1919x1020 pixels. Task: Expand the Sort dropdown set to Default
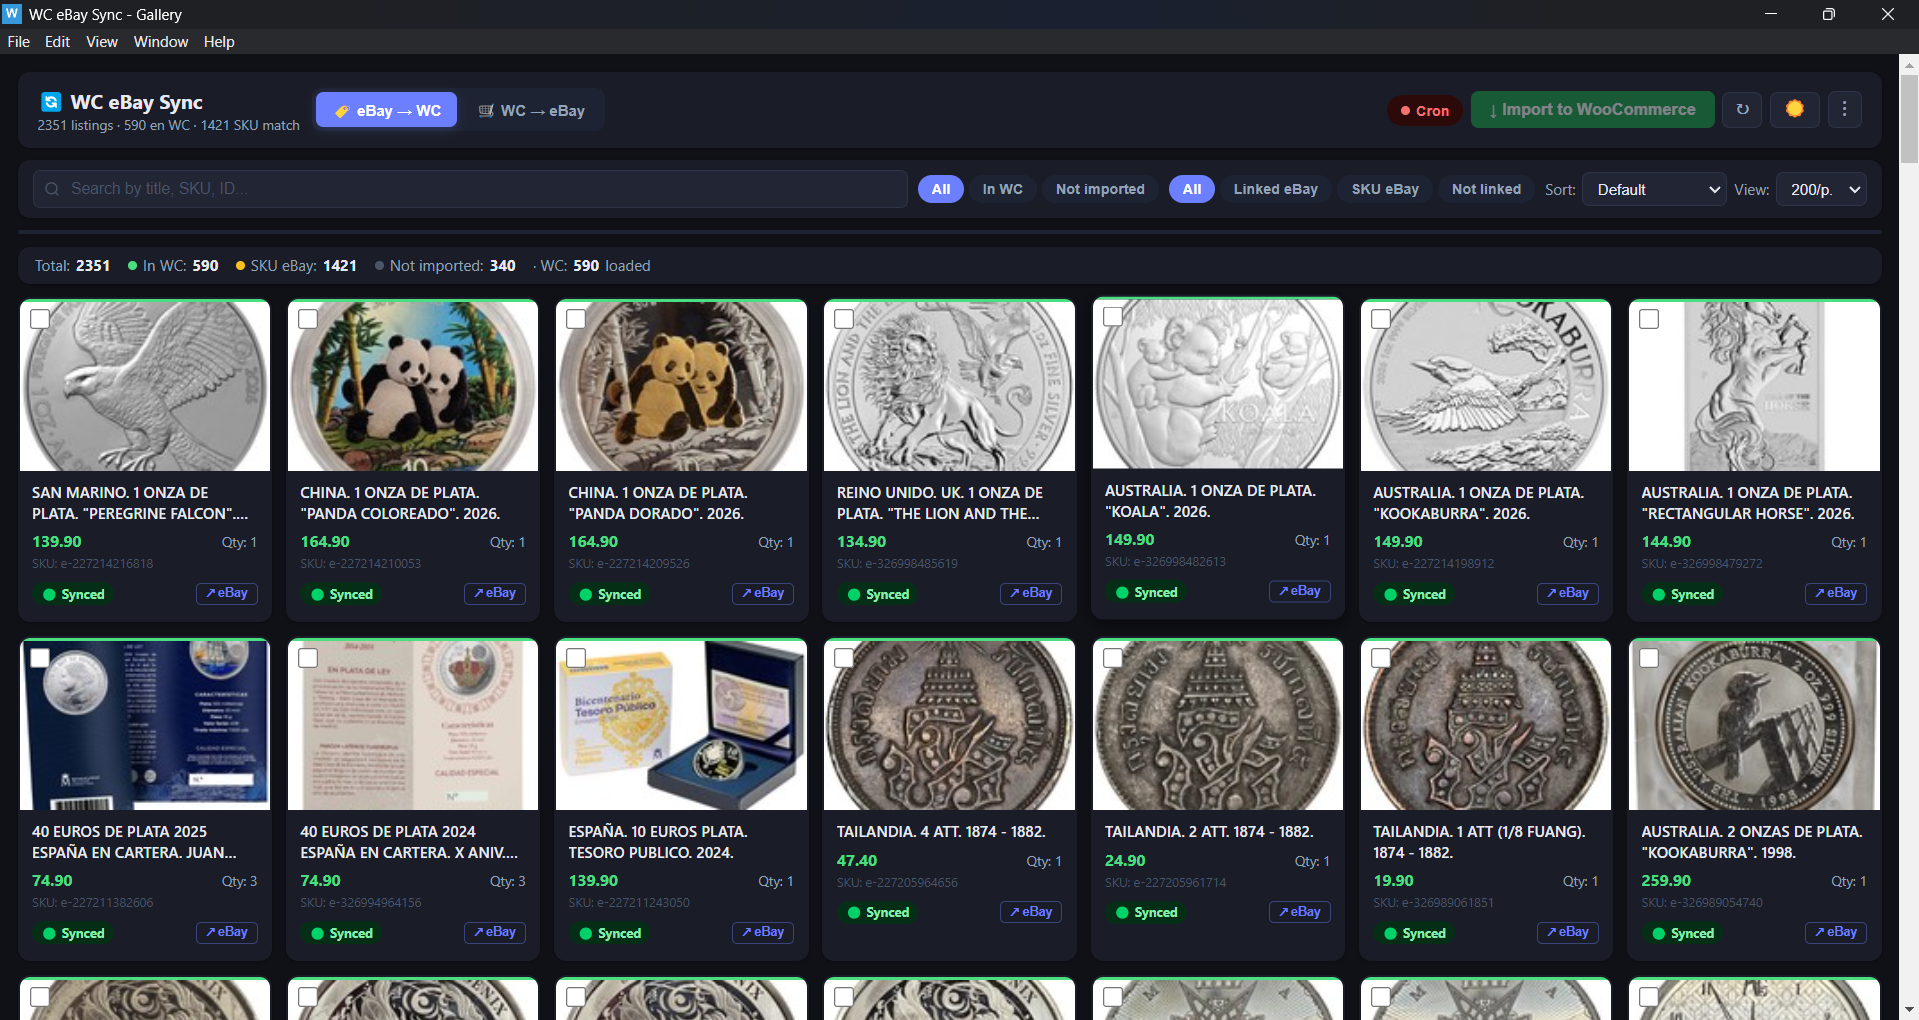(x=1655, y=190)
